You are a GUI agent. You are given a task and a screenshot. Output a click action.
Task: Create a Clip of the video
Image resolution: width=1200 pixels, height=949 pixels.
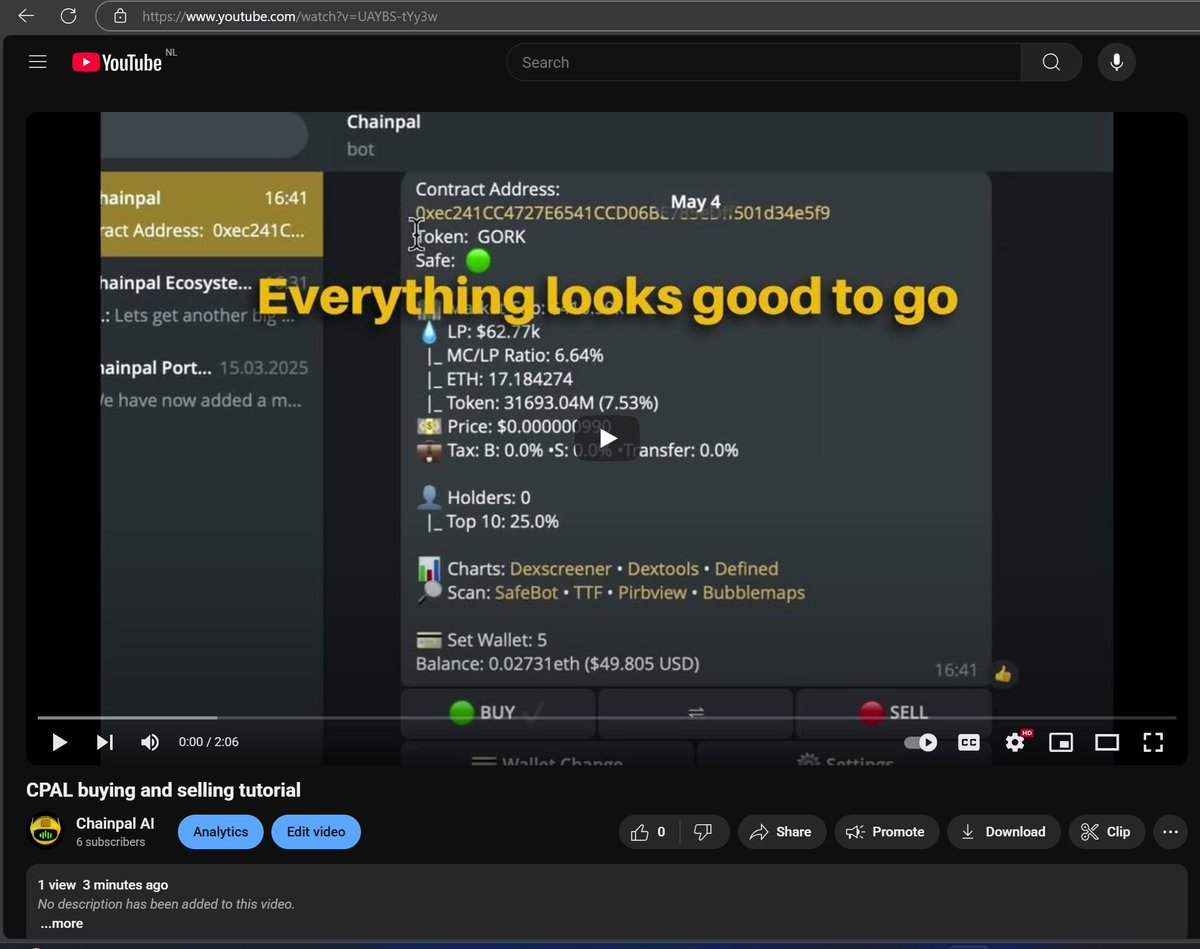(x=1106, y=832)
